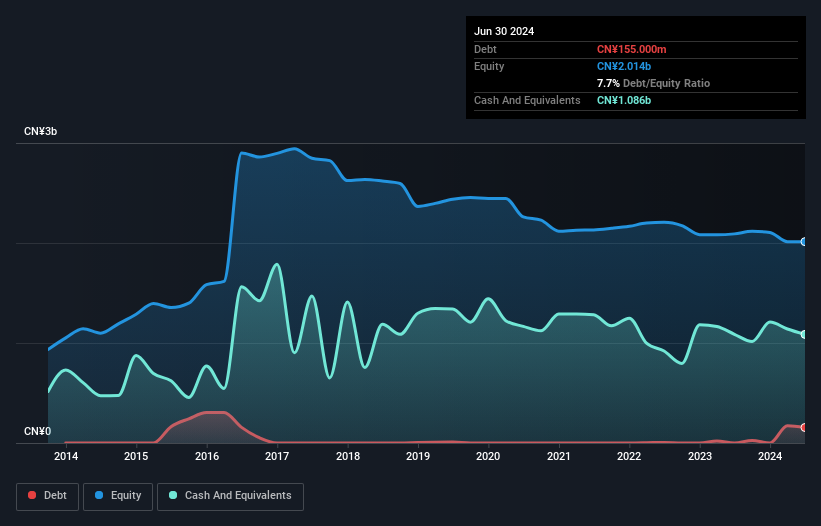The image size is (821, 526).
Task: Select the 2024 x-axis label
Action: pos(770,456)
